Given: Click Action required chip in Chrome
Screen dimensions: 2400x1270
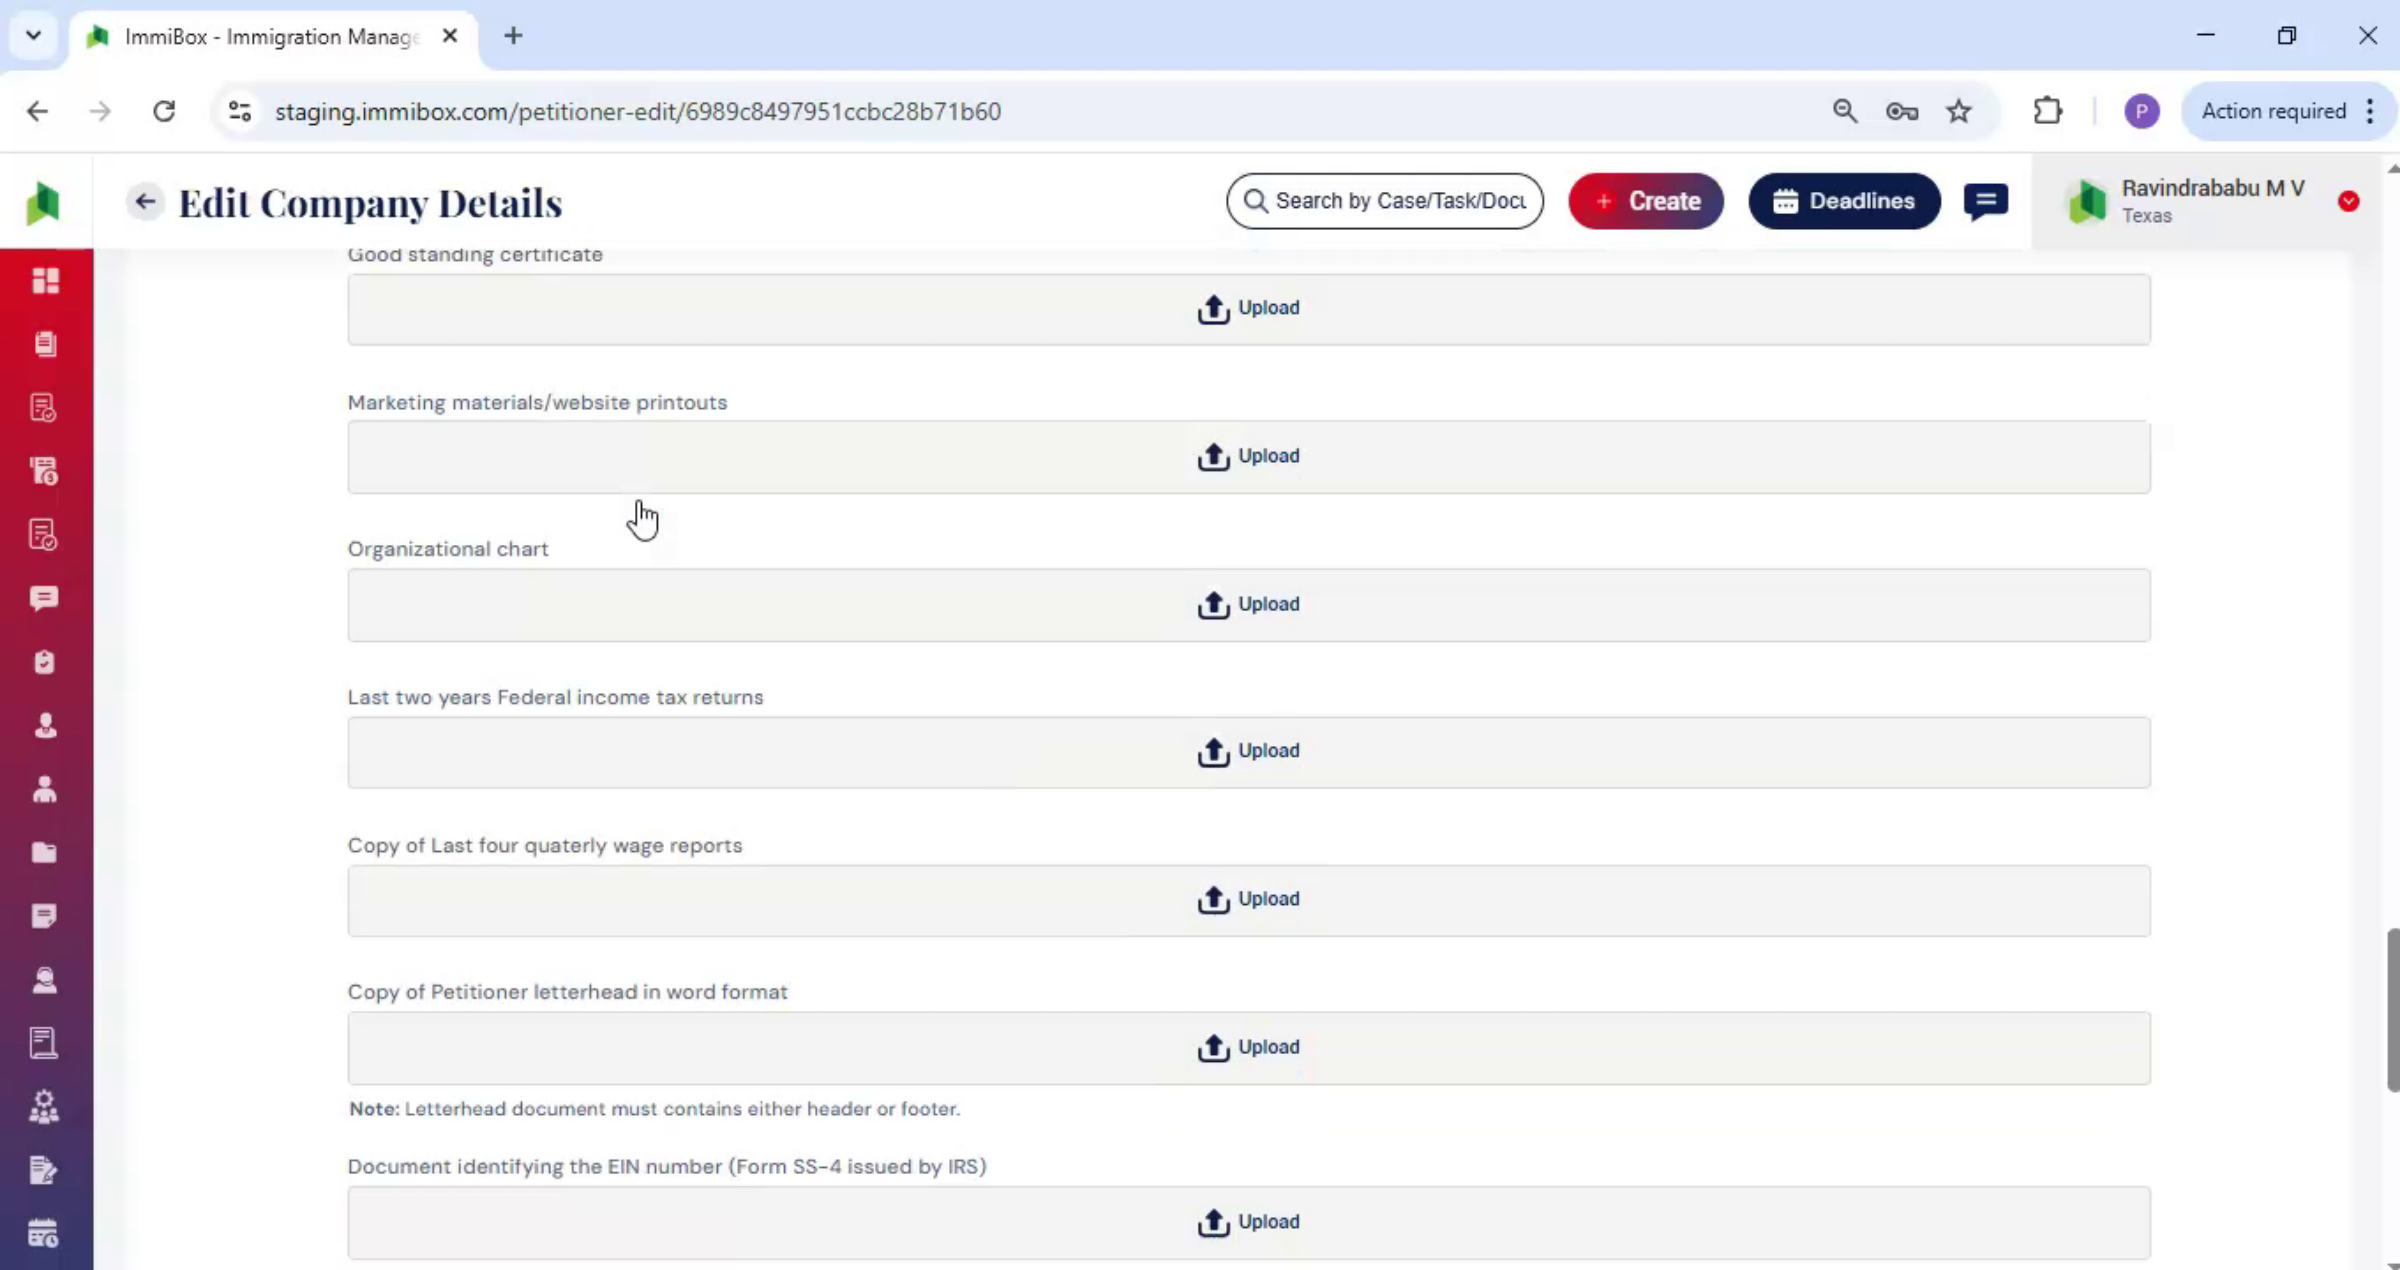Looking at the screenshot, I should tap(2273, 111).
